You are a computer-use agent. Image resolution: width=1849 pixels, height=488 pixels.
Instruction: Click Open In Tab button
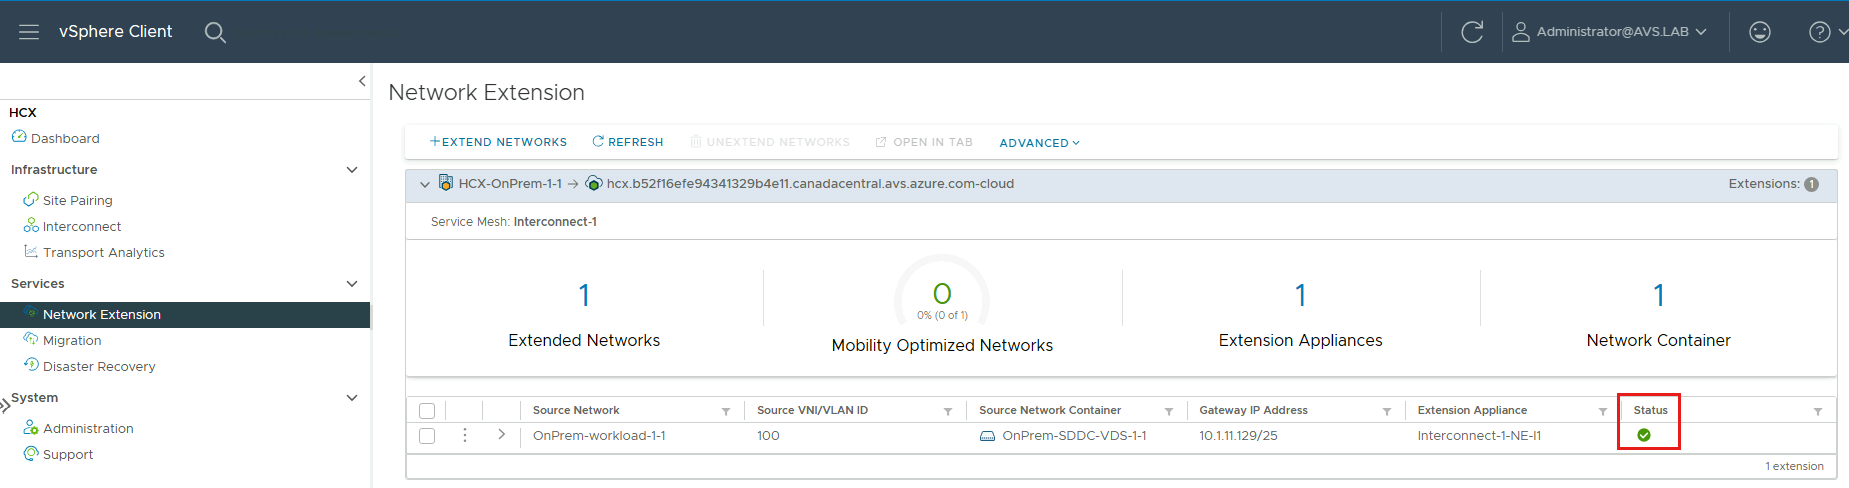tap(924, 142)
